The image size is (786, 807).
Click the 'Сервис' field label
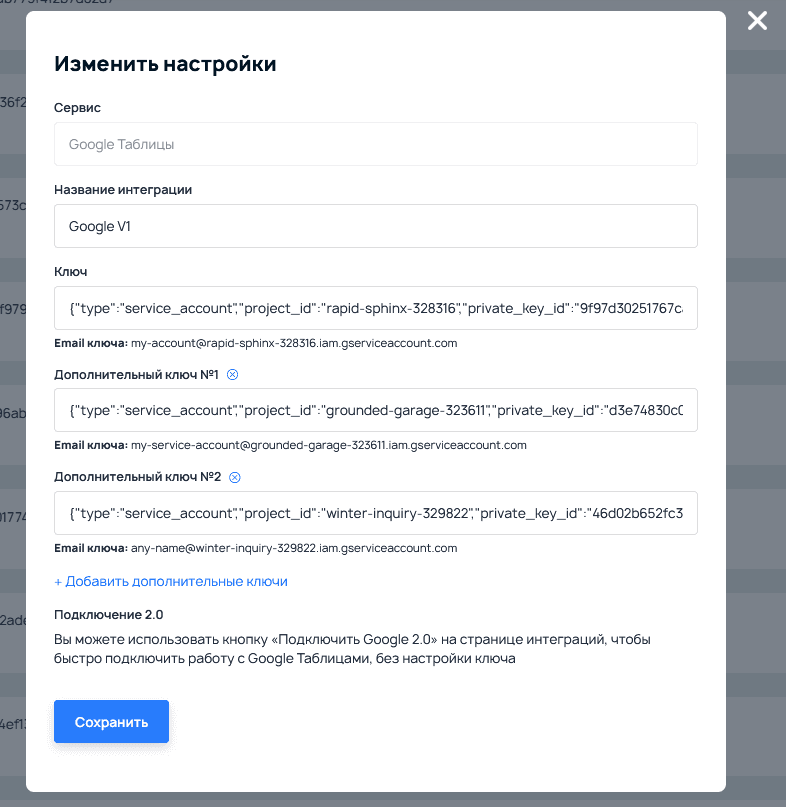(77, 107)
